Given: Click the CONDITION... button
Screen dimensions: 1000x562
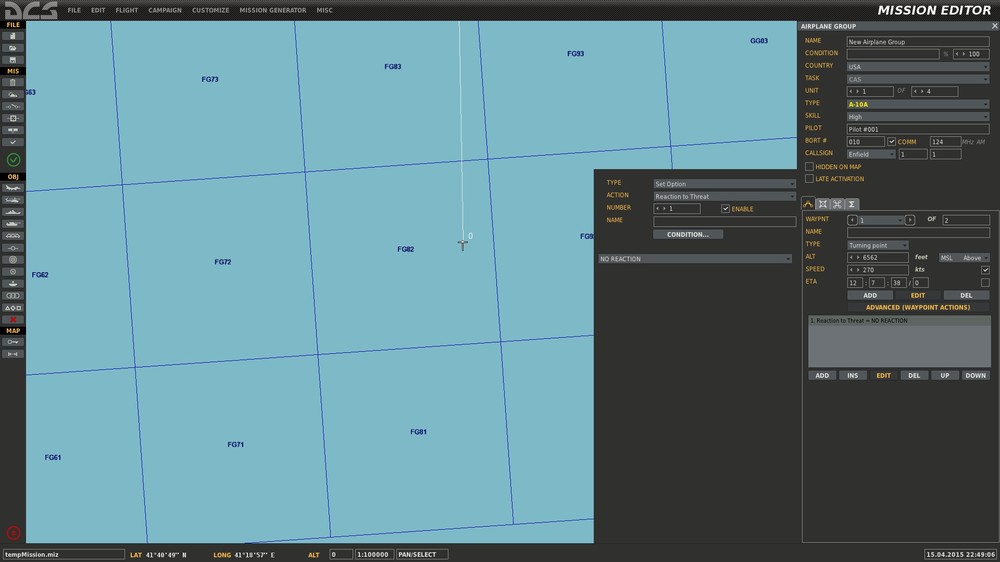Looking at the screenshot, I should click(x=687, y=234).
